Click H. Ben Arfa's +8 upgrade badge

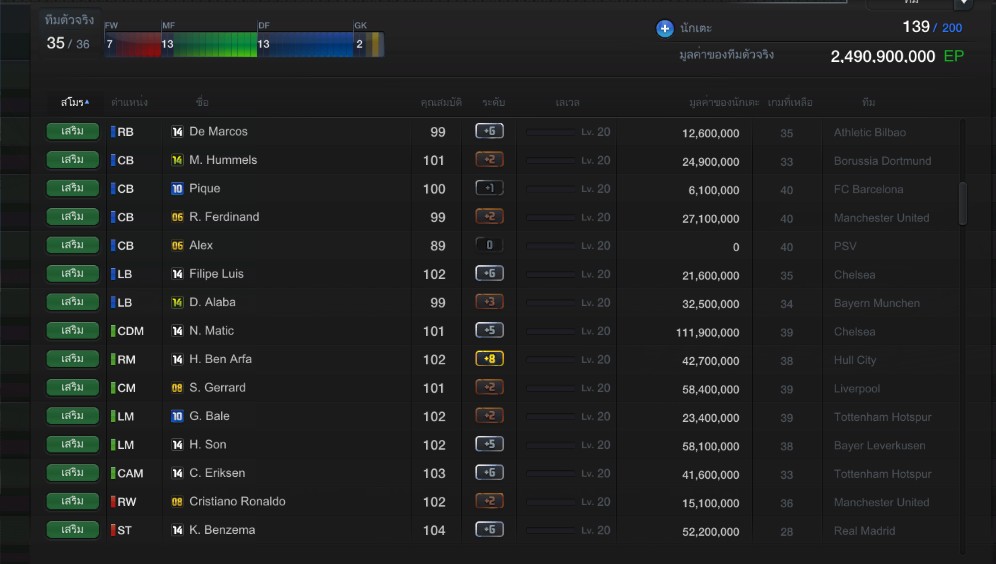[x=489, y=359]
